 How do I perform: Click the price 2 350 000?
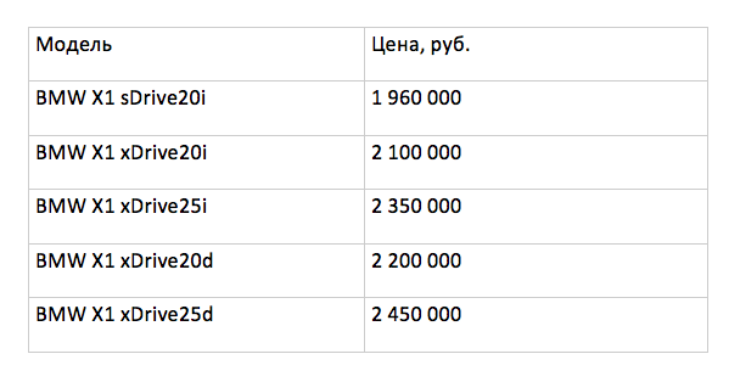click(416, 207)
